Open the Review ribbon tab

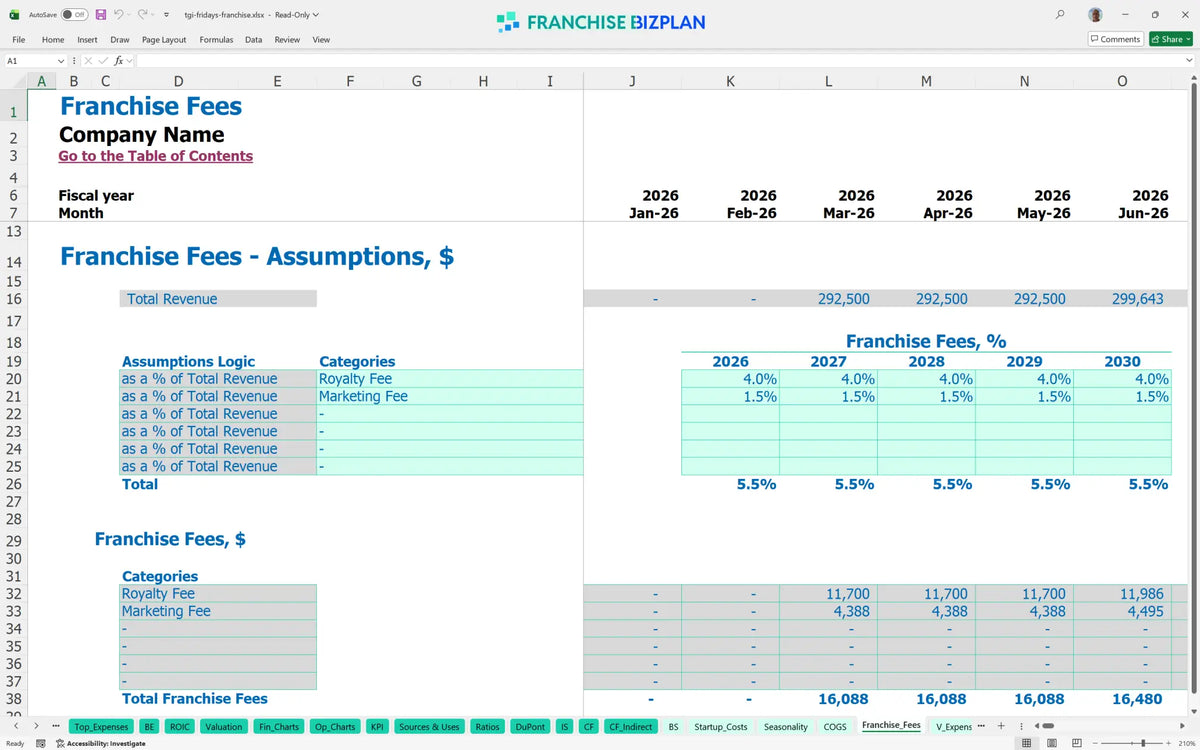[x=287, y=40]
